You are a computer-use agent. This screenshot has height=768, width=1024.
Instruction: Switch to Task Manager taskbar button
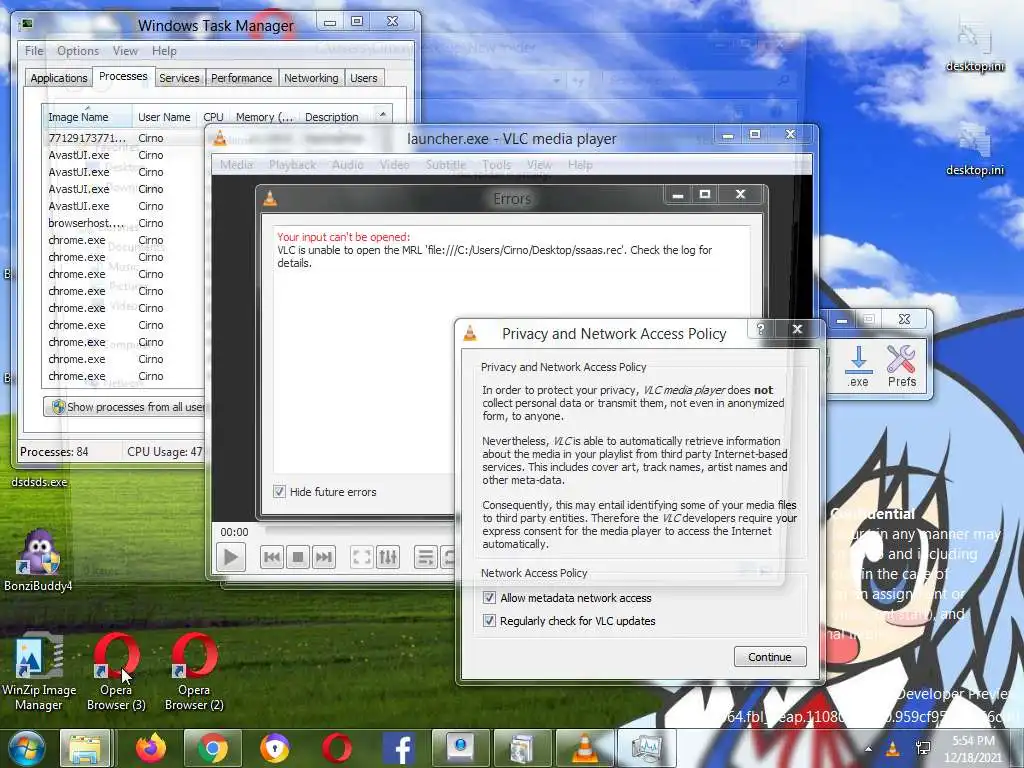point(647,748)
